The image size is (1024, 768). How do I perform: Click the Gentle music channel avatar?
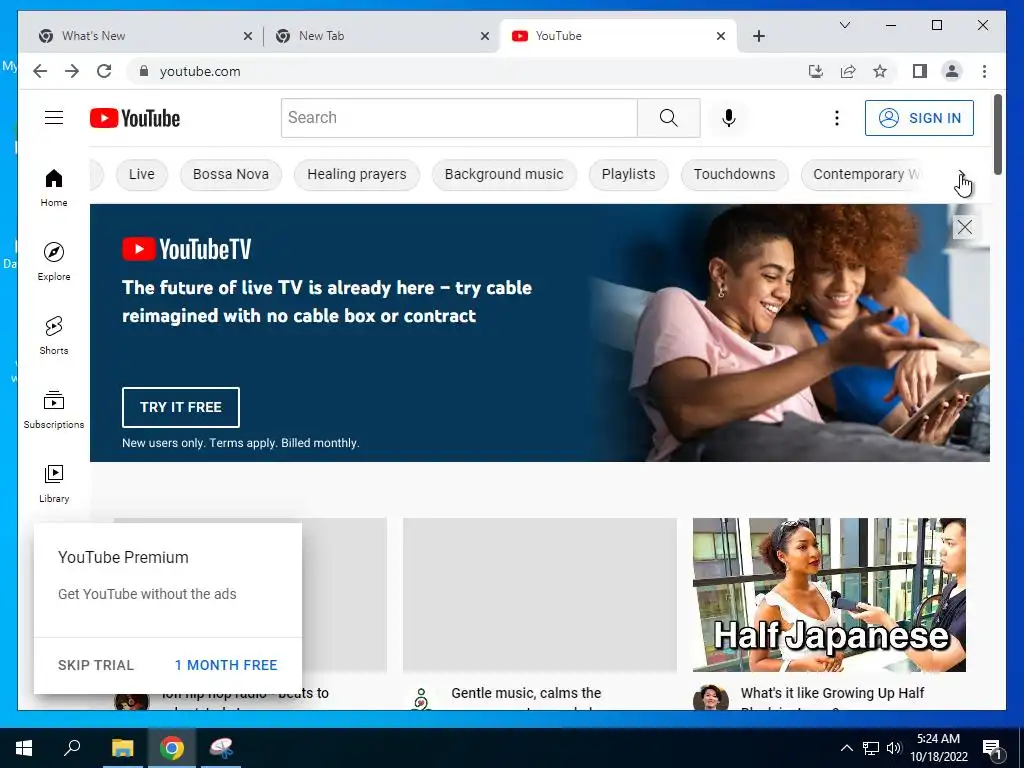click(x=421, y=699)
